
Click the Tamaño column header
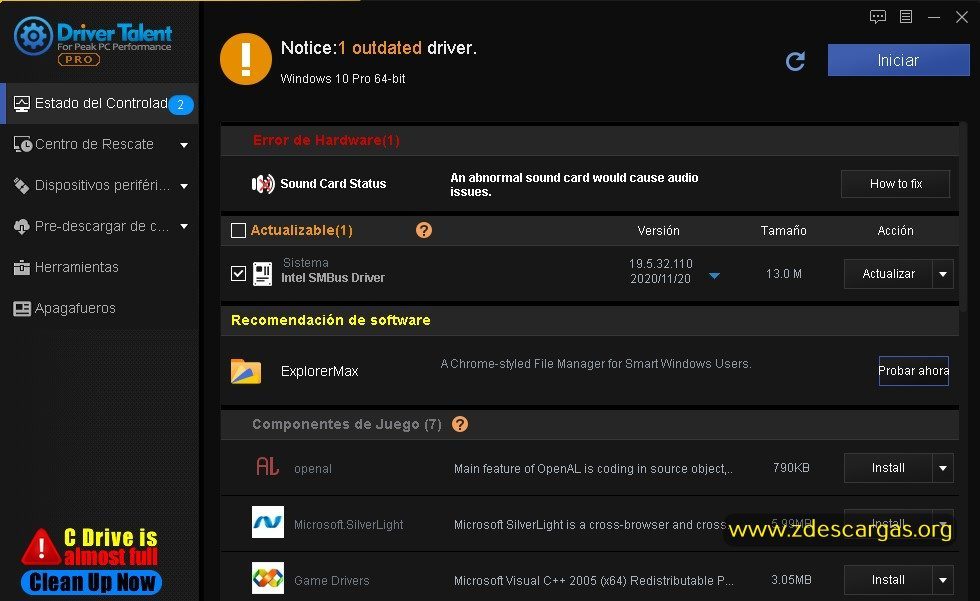[x=783, y=231]
